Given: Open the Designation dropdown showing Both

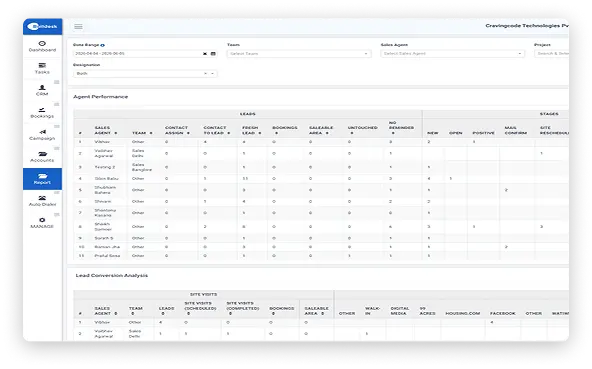Looking at the screenshot, I should click(x=145, y=74).
